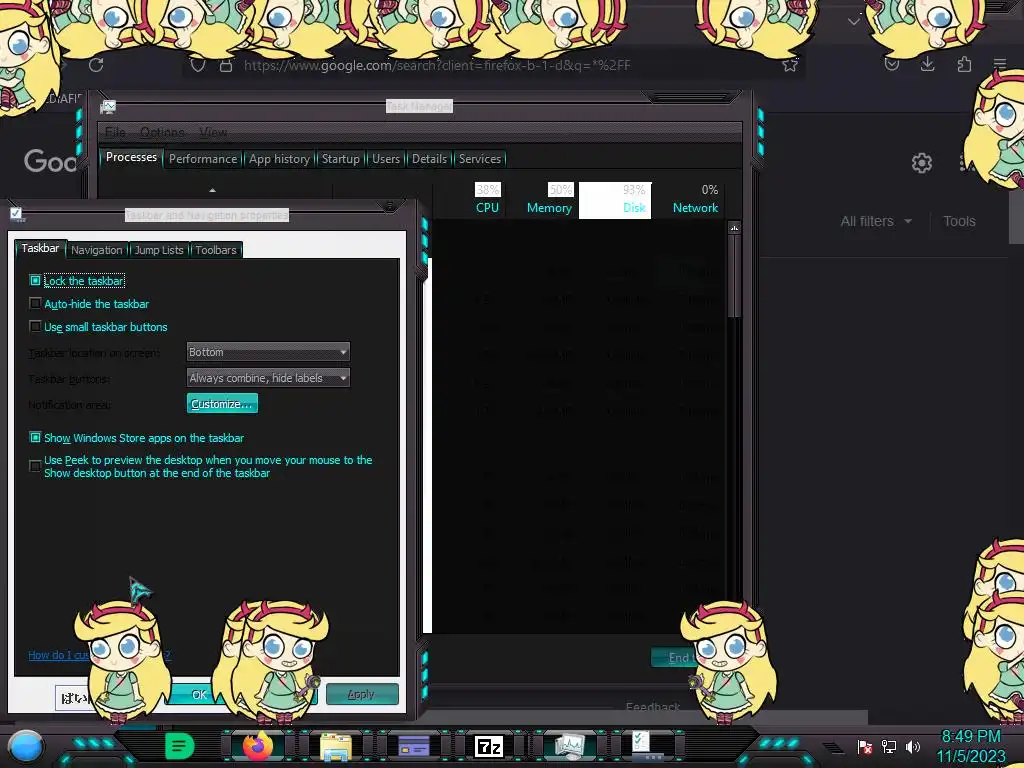Open the Options menu in Task Manager
This screenshot has width=1024, height=768.
tap(162, 133)
